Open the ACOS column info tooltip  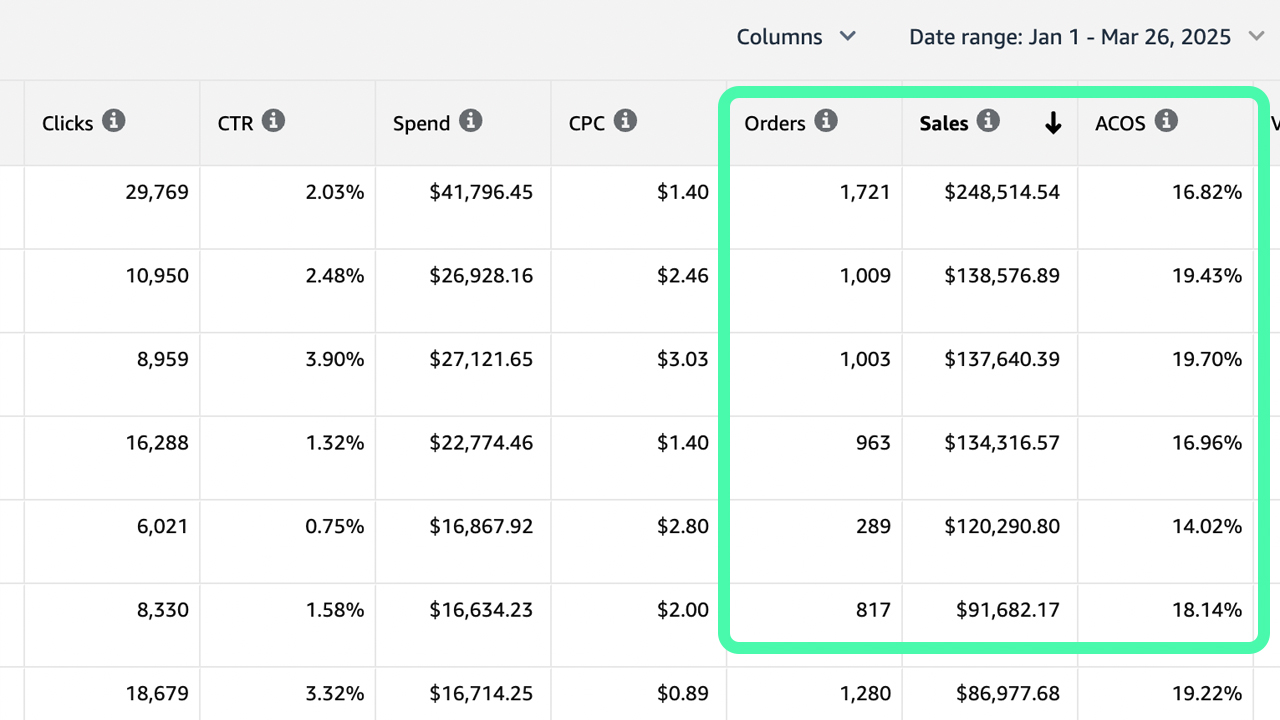(x=1166, y=122)
